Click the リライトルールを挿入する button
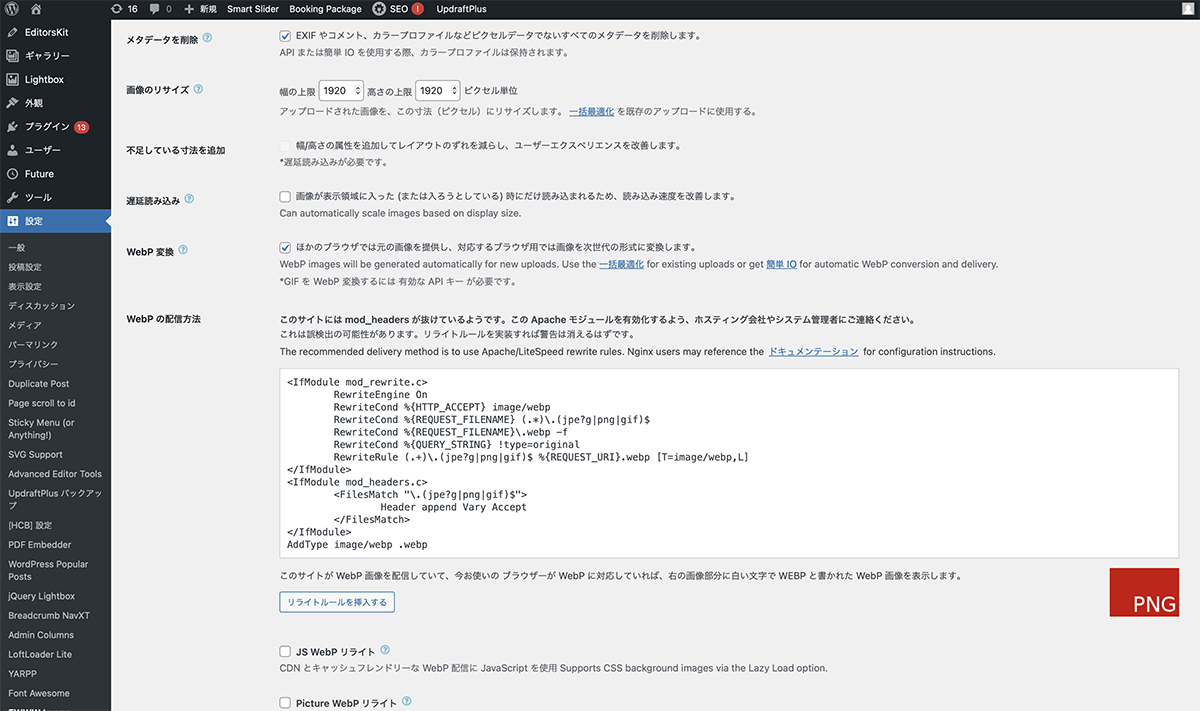Screen dimensions: 1200x711 (x=337, y=602)
